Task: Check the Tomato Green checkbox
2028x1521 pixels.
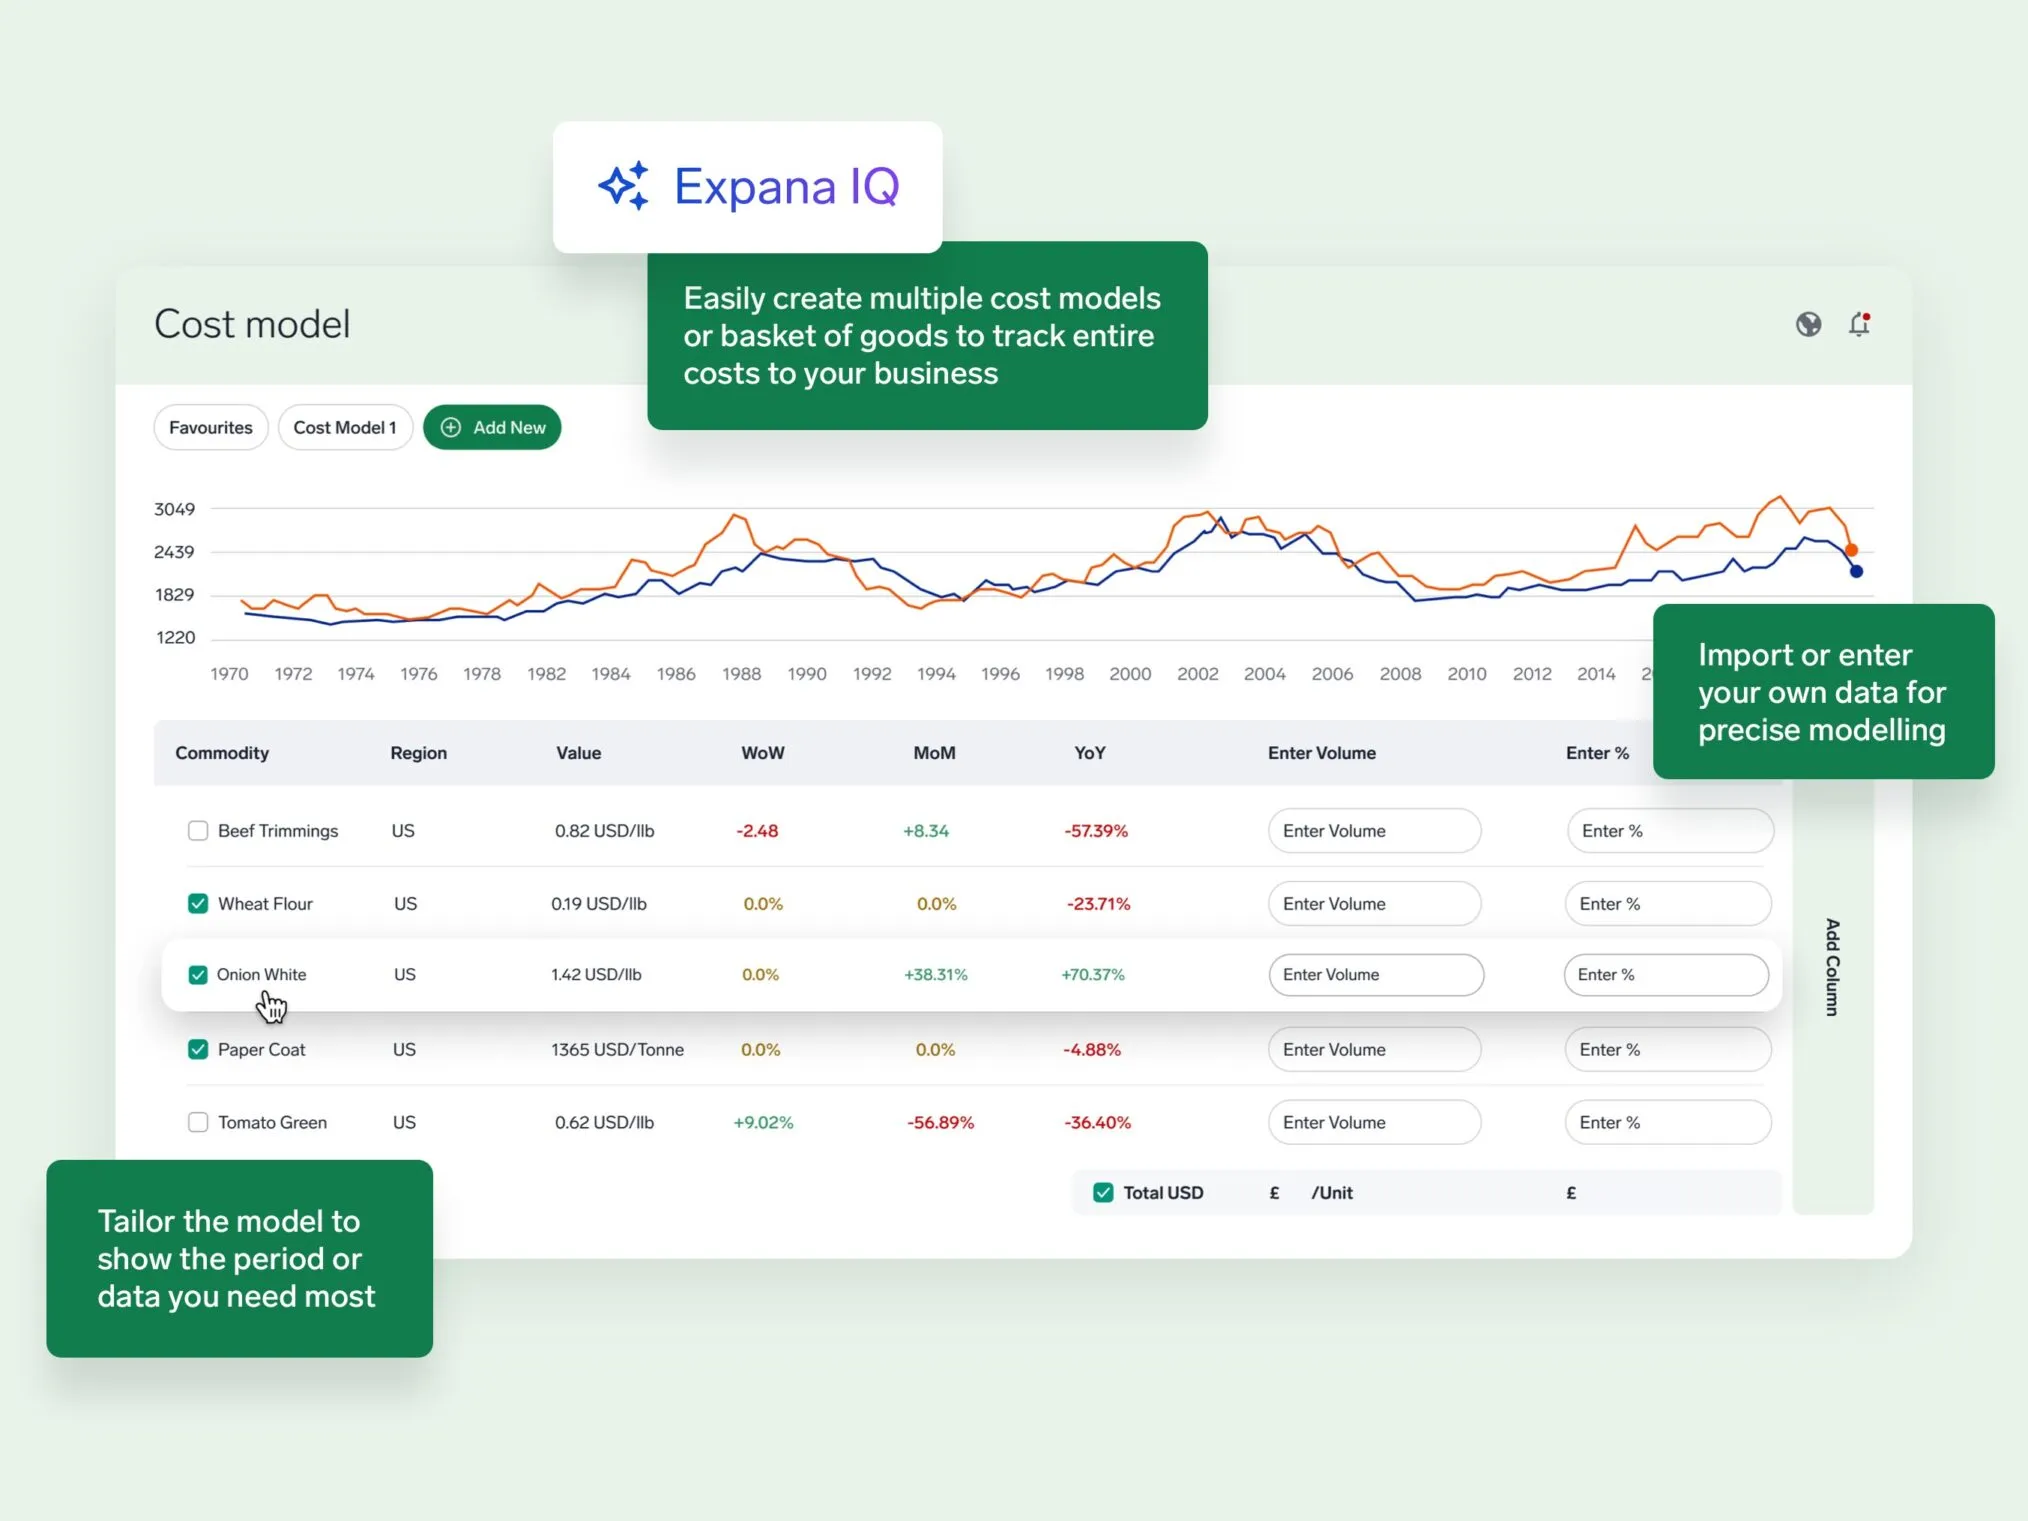Action: (198, 1123)
